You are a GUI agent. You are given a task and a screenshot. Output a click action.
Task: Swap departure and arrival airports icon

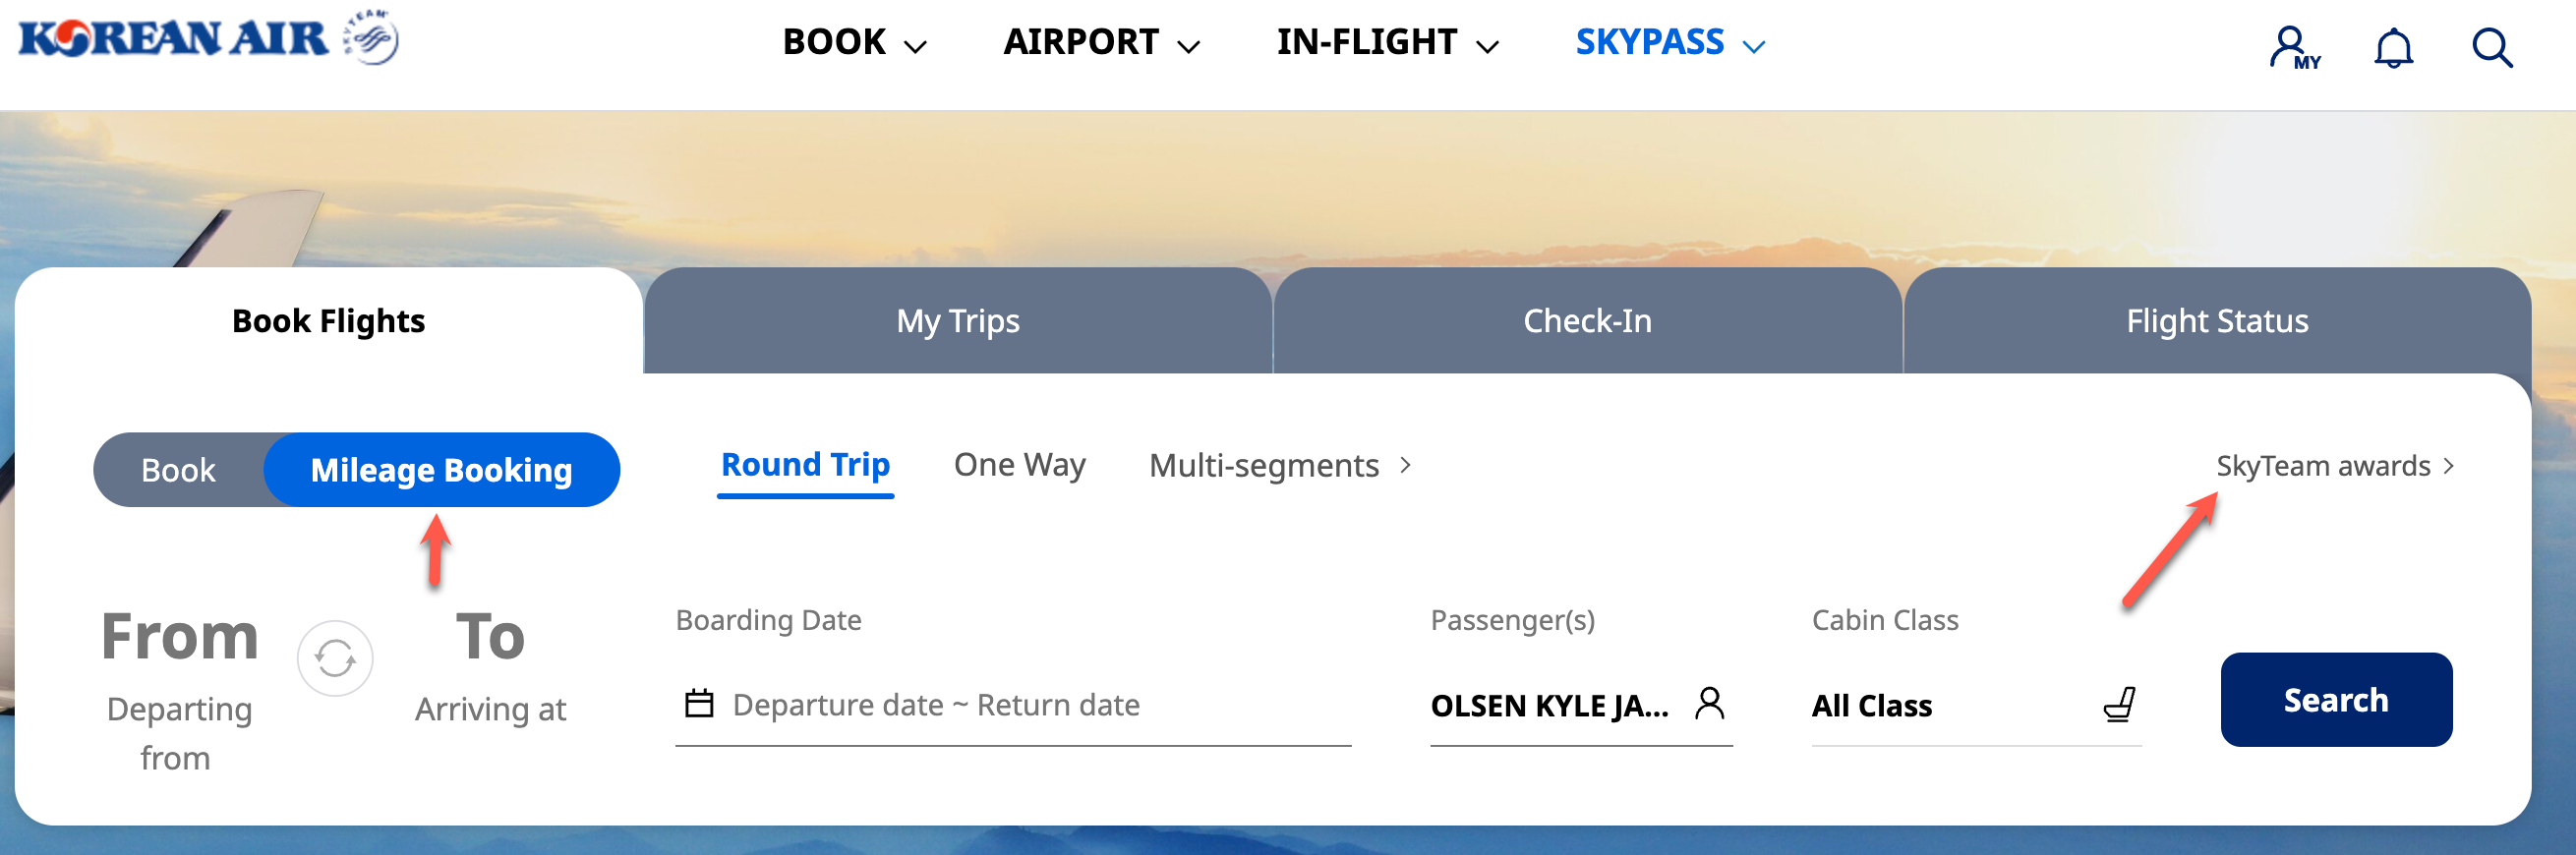pos(335,658)
